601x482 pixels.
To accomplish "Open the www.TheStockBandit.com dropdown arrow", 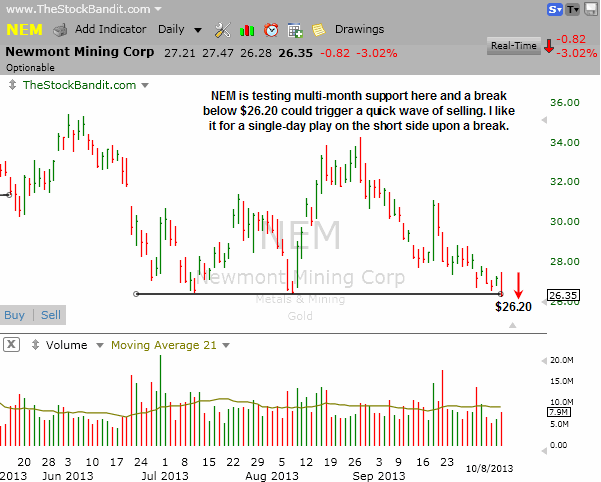I will pos(158,9).
